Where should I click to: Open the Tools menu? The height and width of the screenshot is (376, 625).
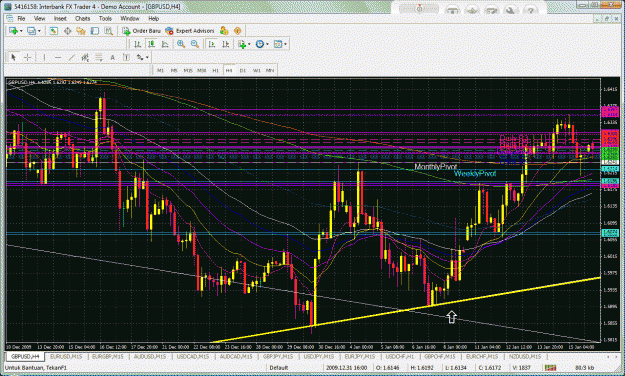click(x=105, y=18)
